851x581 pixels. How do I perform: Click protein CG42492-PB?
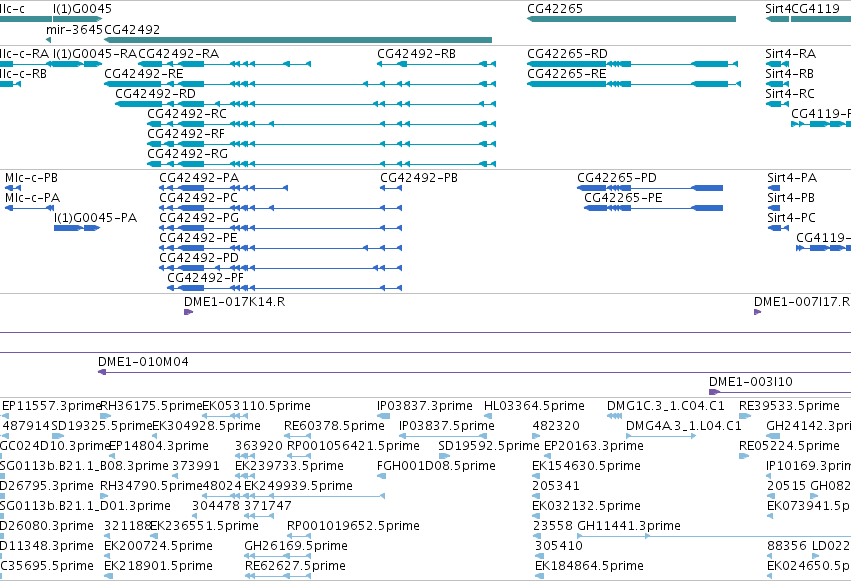[x=391, y=188]
